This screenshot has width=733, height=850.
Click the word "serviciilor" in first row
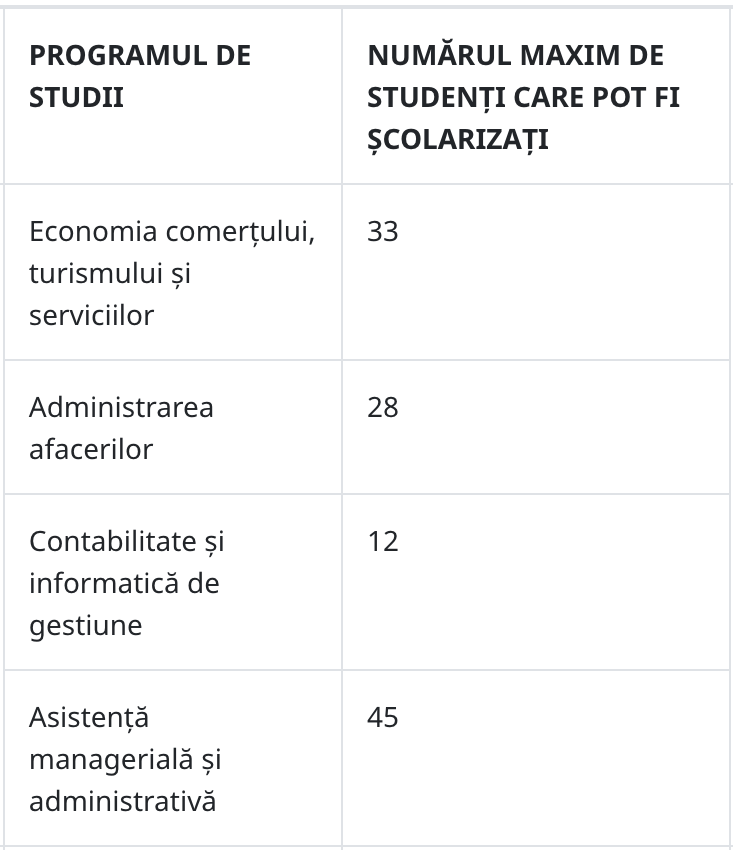92,315
